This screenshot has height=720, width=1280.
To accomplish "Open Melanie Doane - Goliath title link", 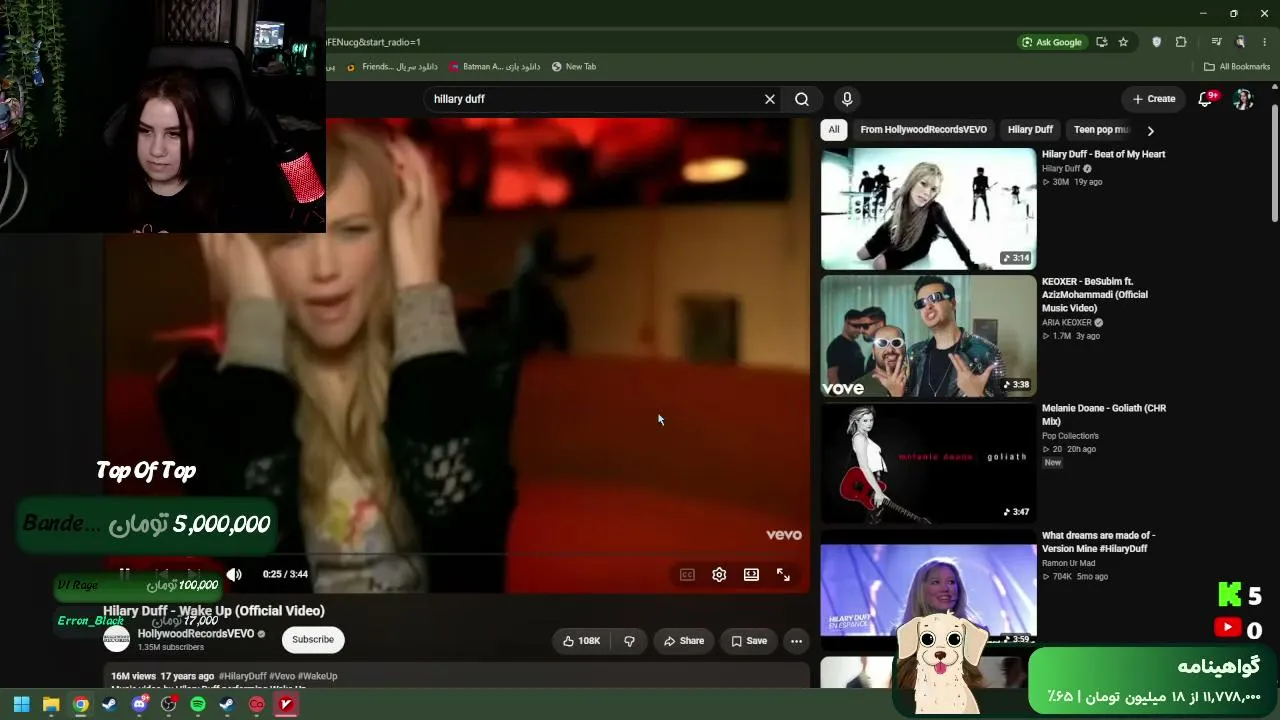I will pyautogui.click(x=1104, y=415).
